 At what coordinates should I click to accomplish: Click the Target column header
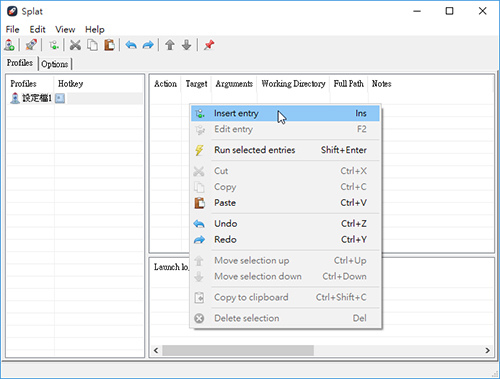point(196,84)
